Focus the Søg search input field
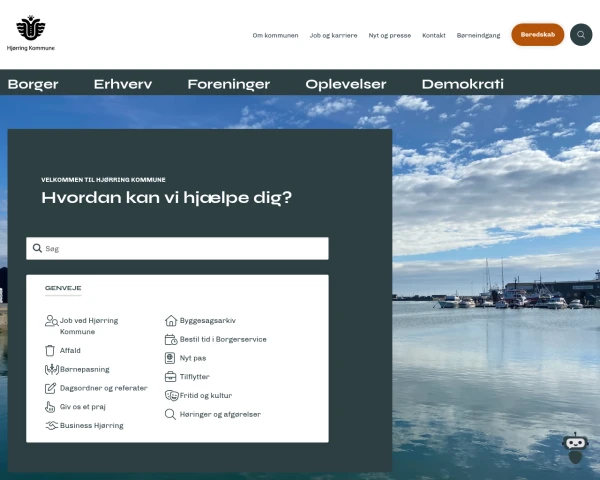Image resolution: width=600 pixels, height=480 pixels. pyautogui.click(x=177, y=248)
